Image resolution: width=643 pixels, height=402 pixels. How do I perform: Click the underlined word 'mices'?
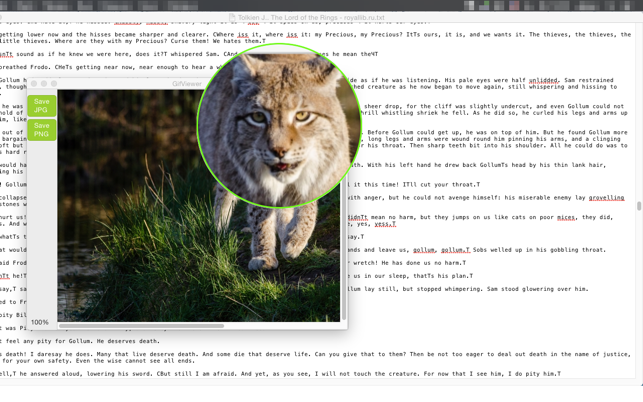tap(566, 217)
